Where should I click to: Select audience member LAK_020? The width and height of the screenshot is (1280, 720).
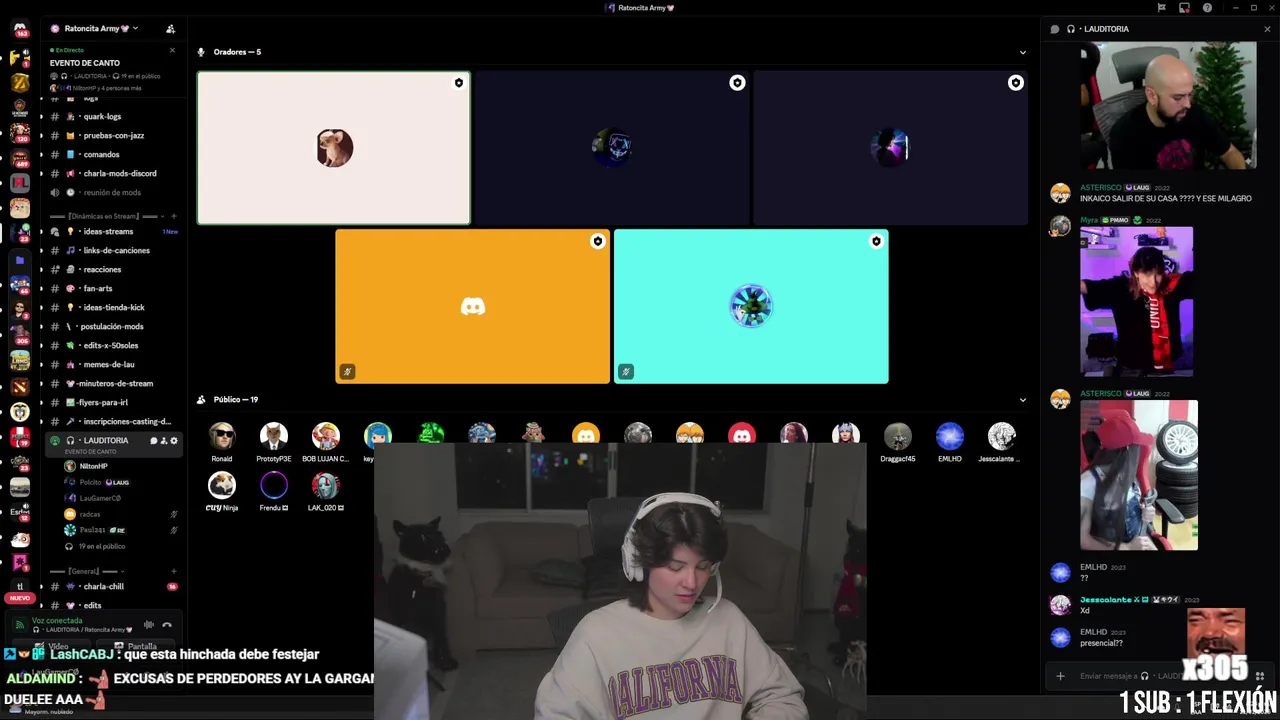pos(326,492)
